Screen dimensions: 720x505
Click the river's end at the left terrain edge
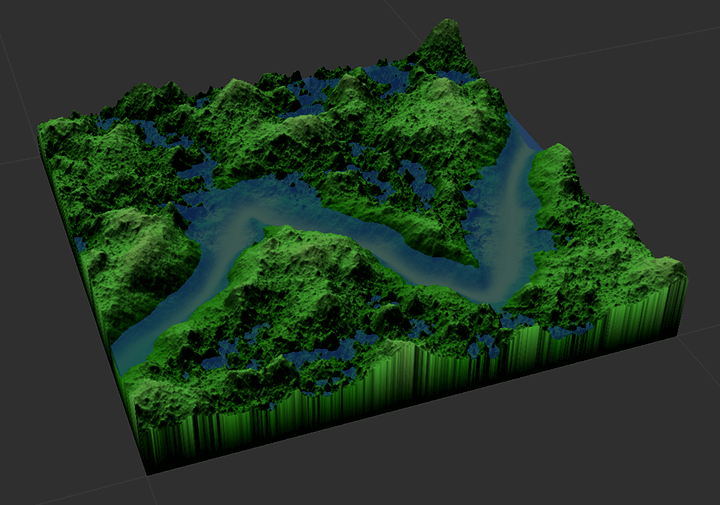(x=128, y=346)
